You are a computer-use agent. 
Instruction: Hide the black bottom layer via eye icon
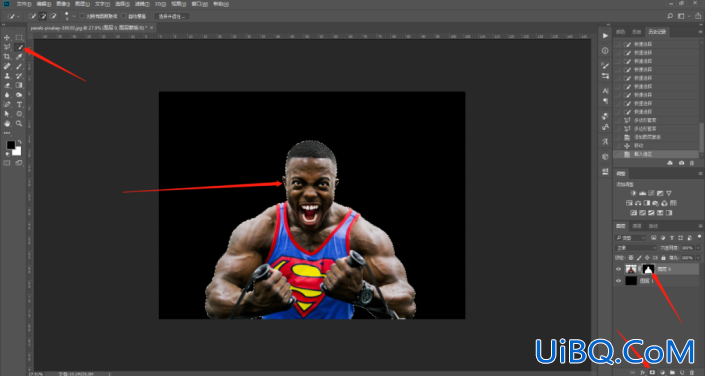618,281
